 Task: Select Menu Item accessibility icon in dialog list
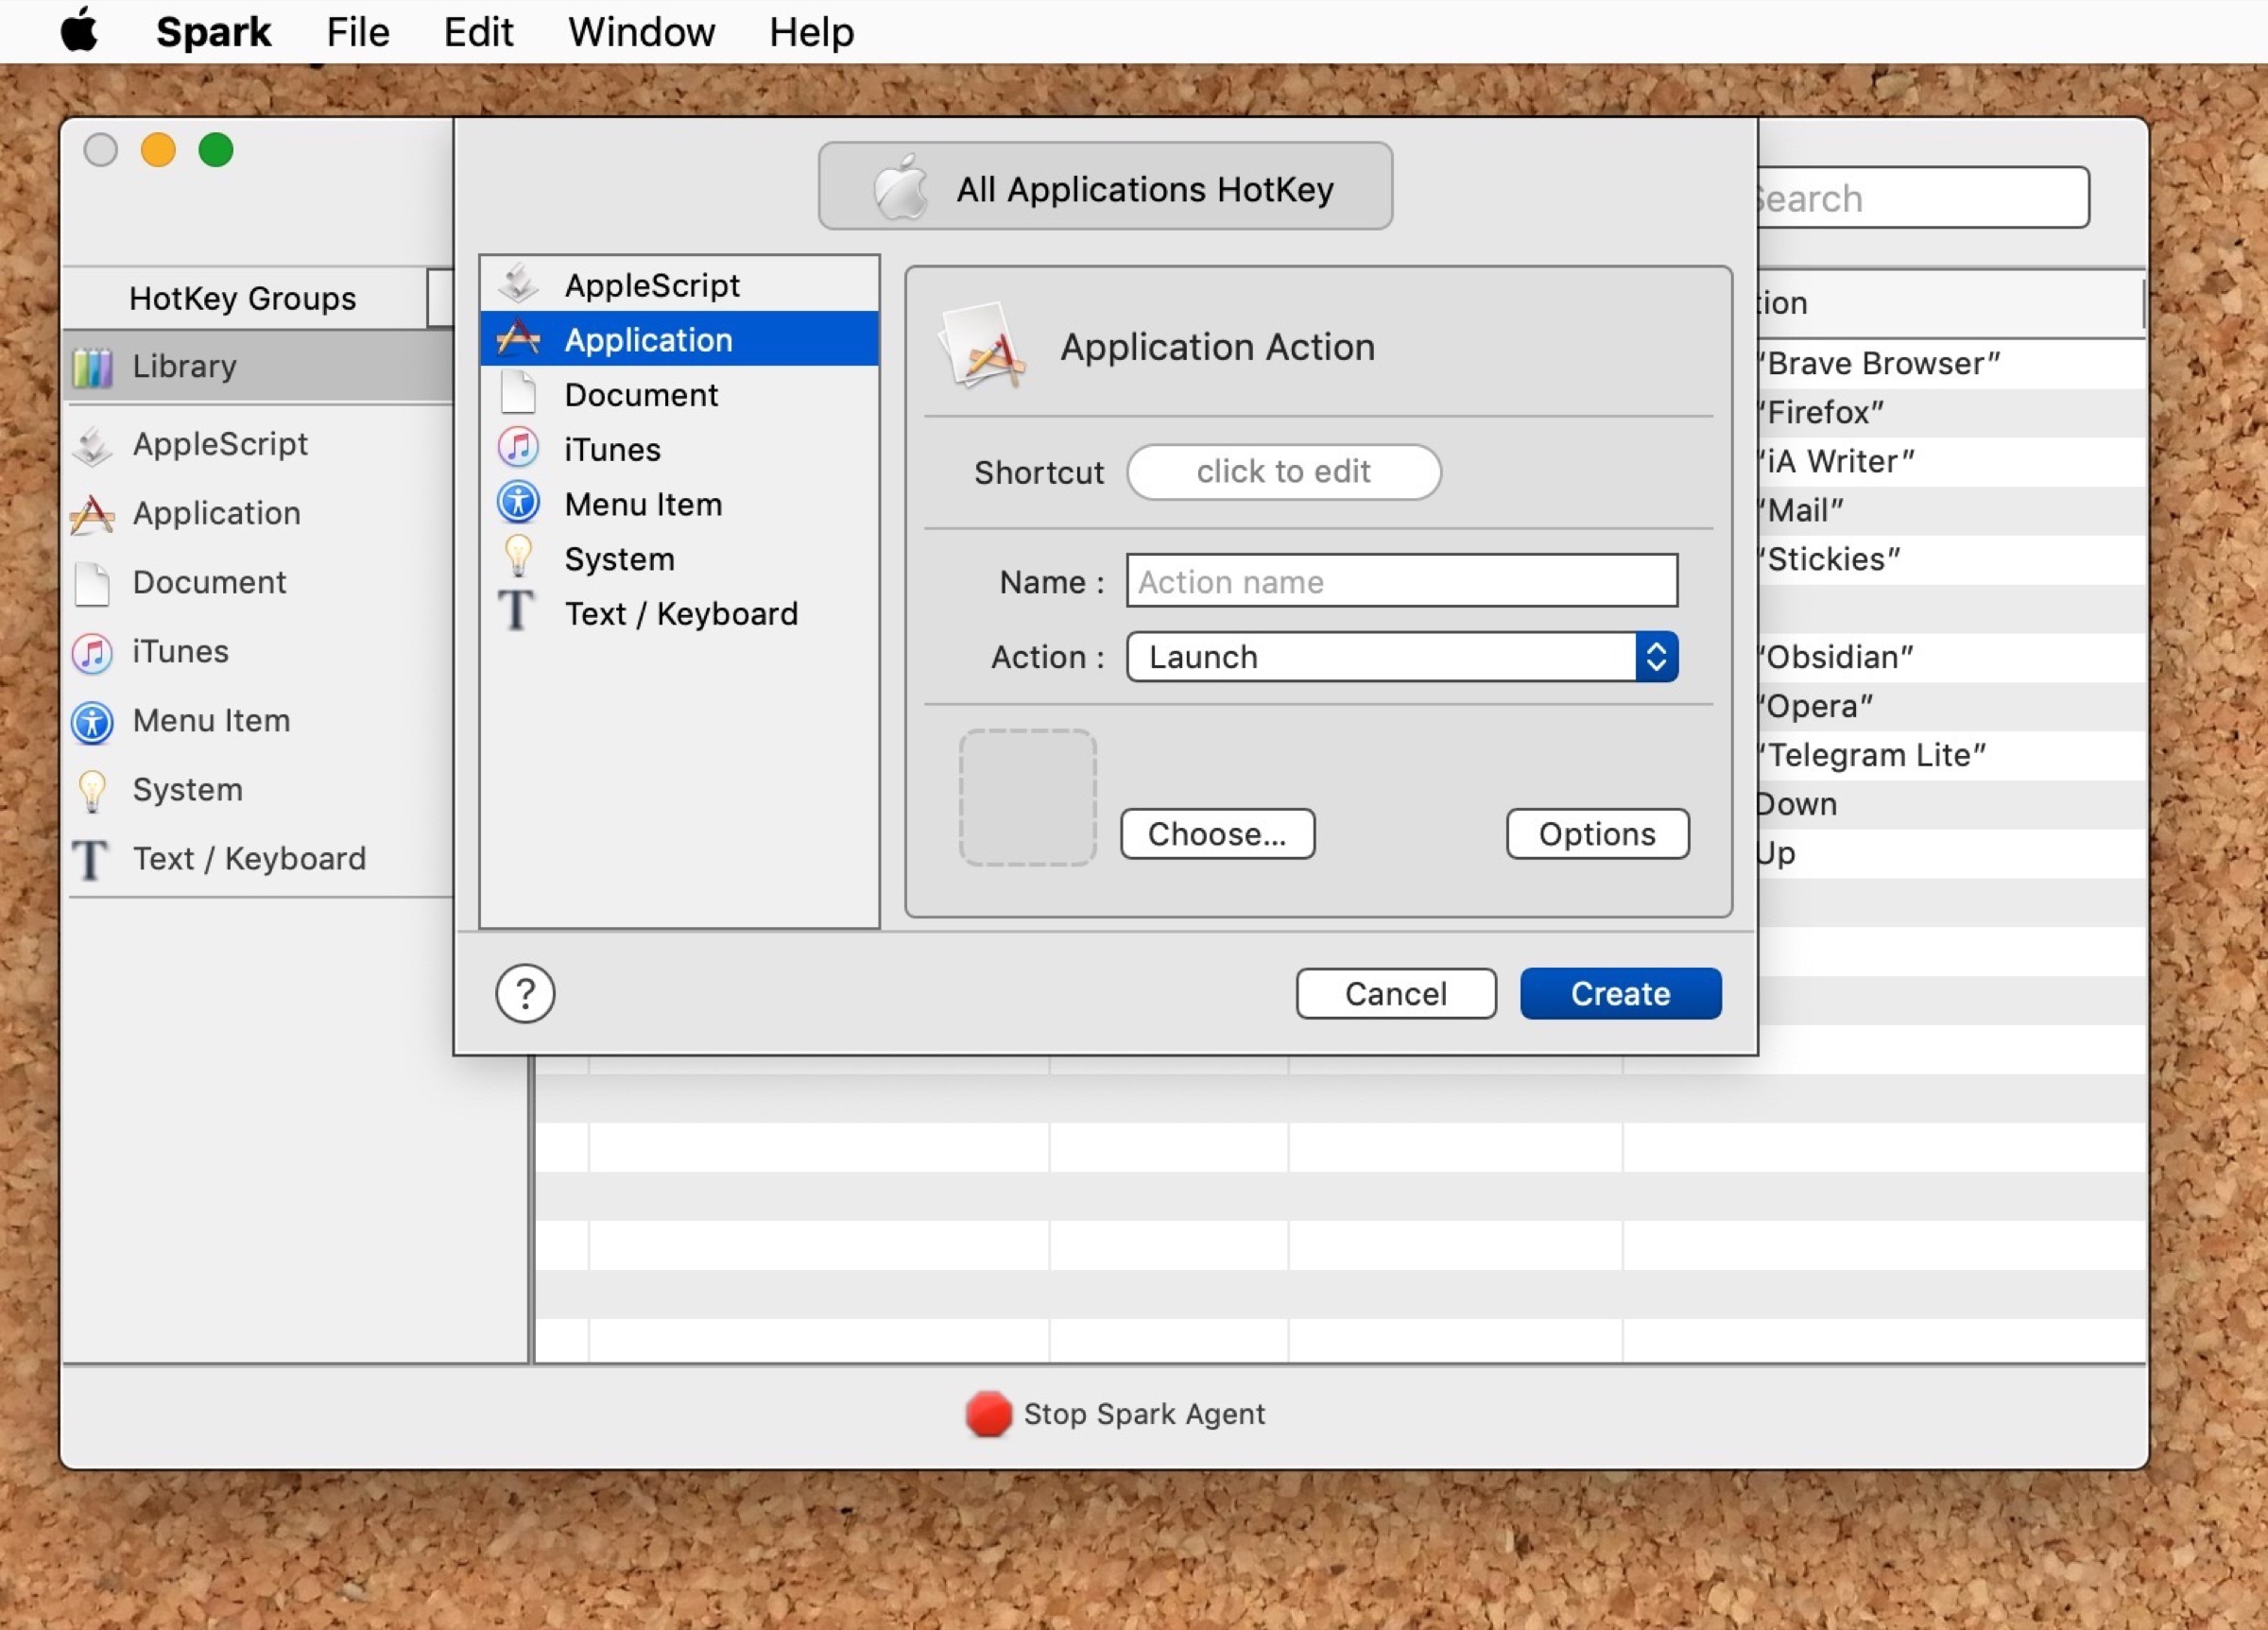pyautogui.click(x=518, y=503)
